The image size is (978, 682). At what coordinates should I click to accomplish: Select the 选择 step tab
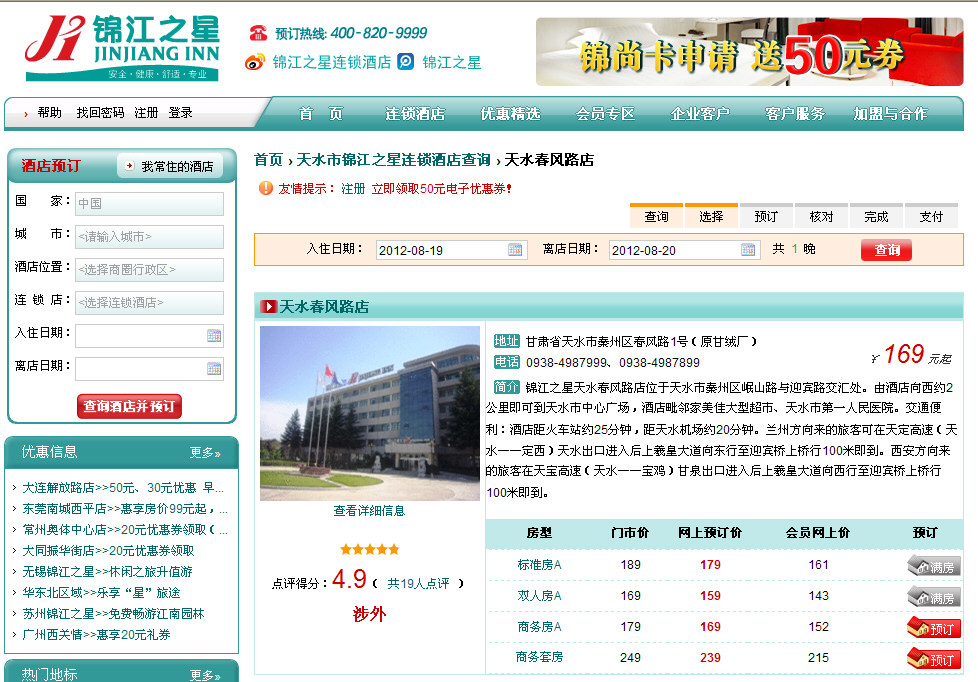coord(711,216)
